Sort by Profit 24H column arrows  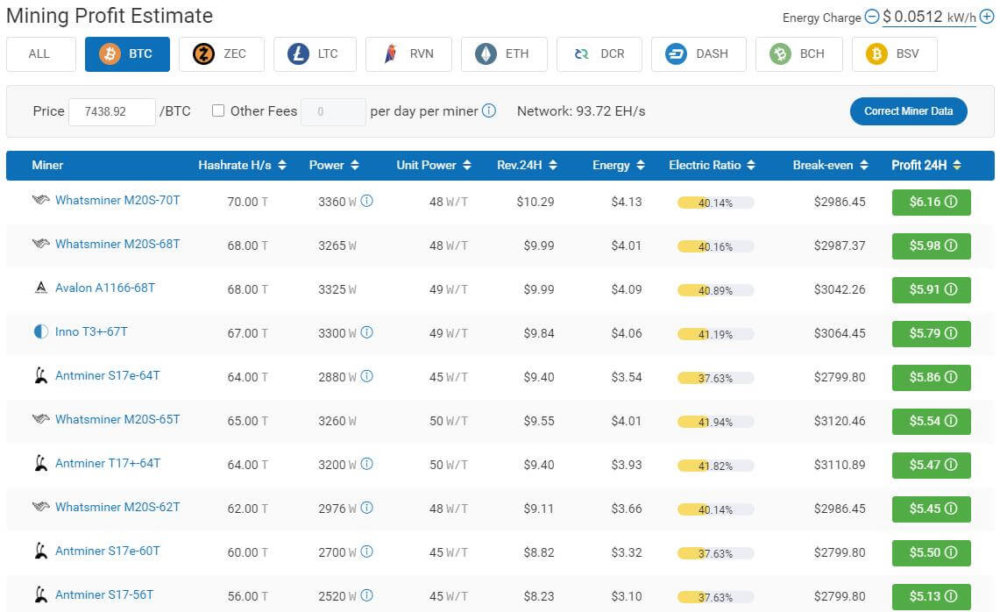957,165
